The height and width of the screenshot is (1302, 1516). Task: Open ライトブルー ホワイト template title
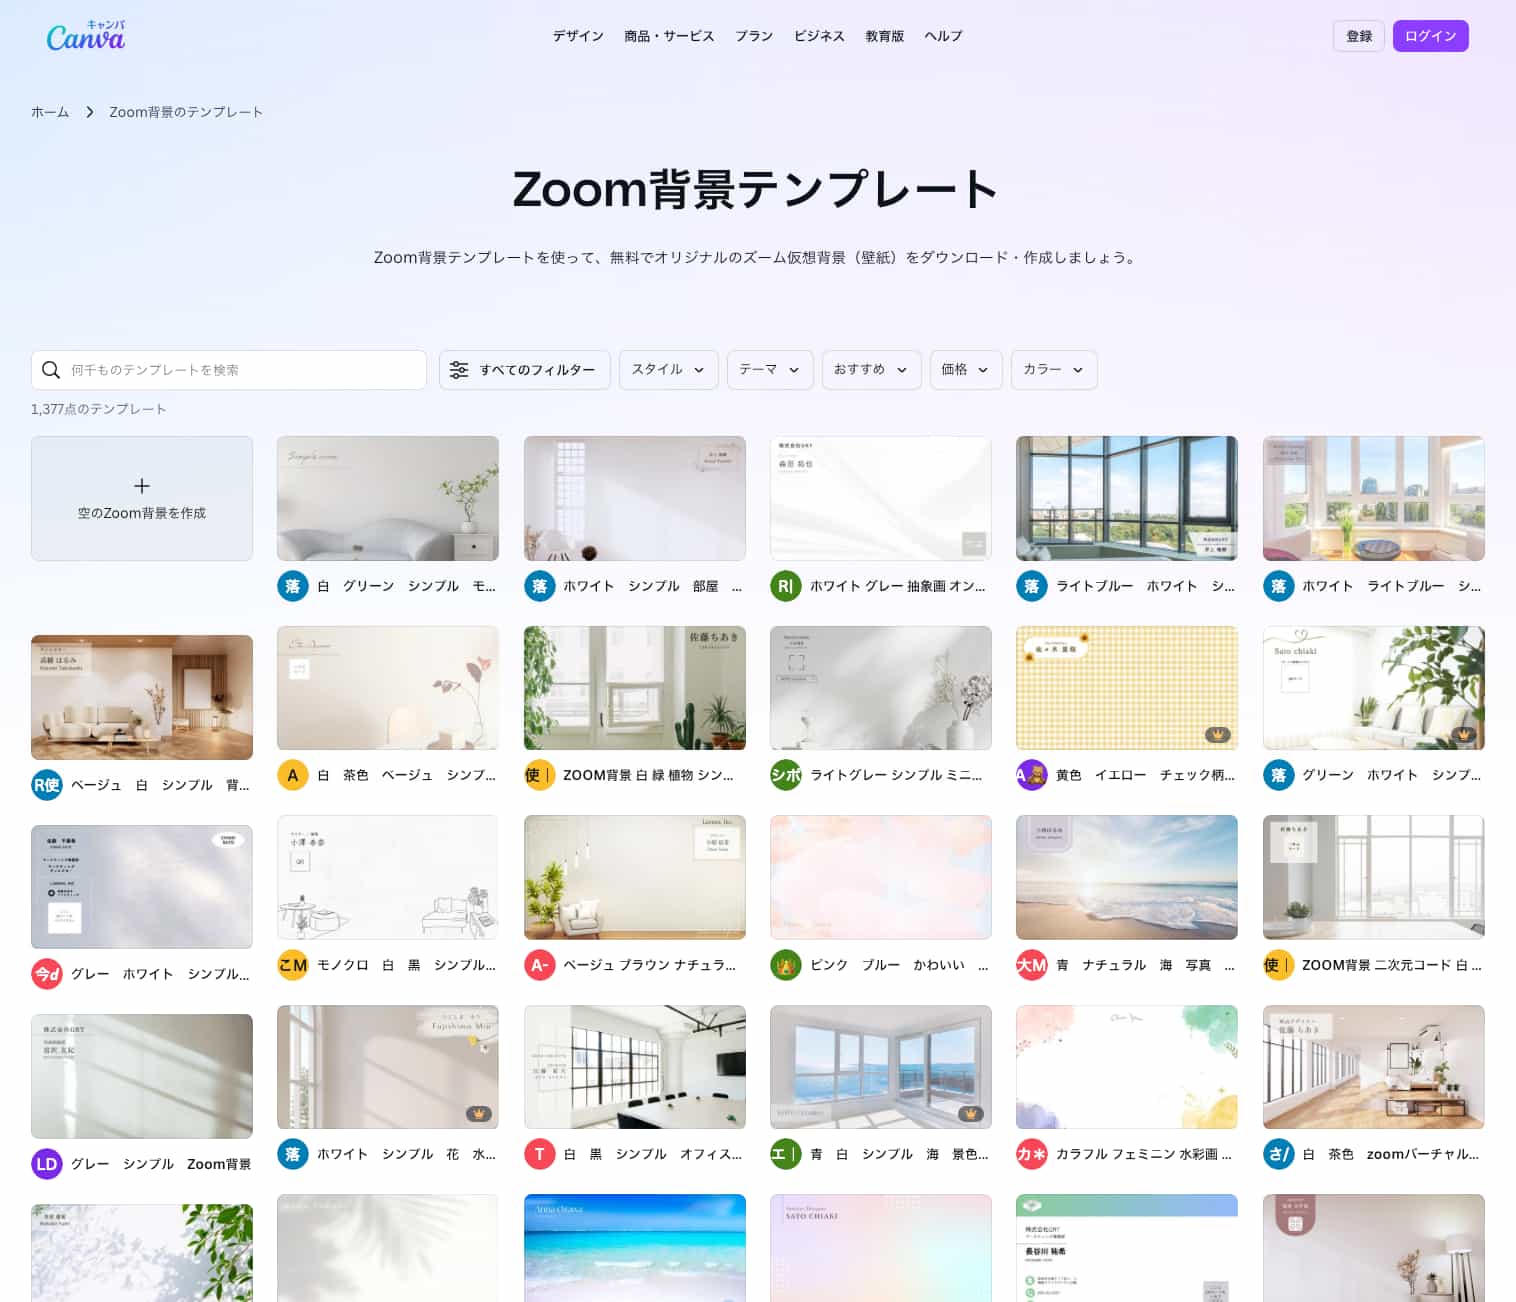coord(1146,586)
